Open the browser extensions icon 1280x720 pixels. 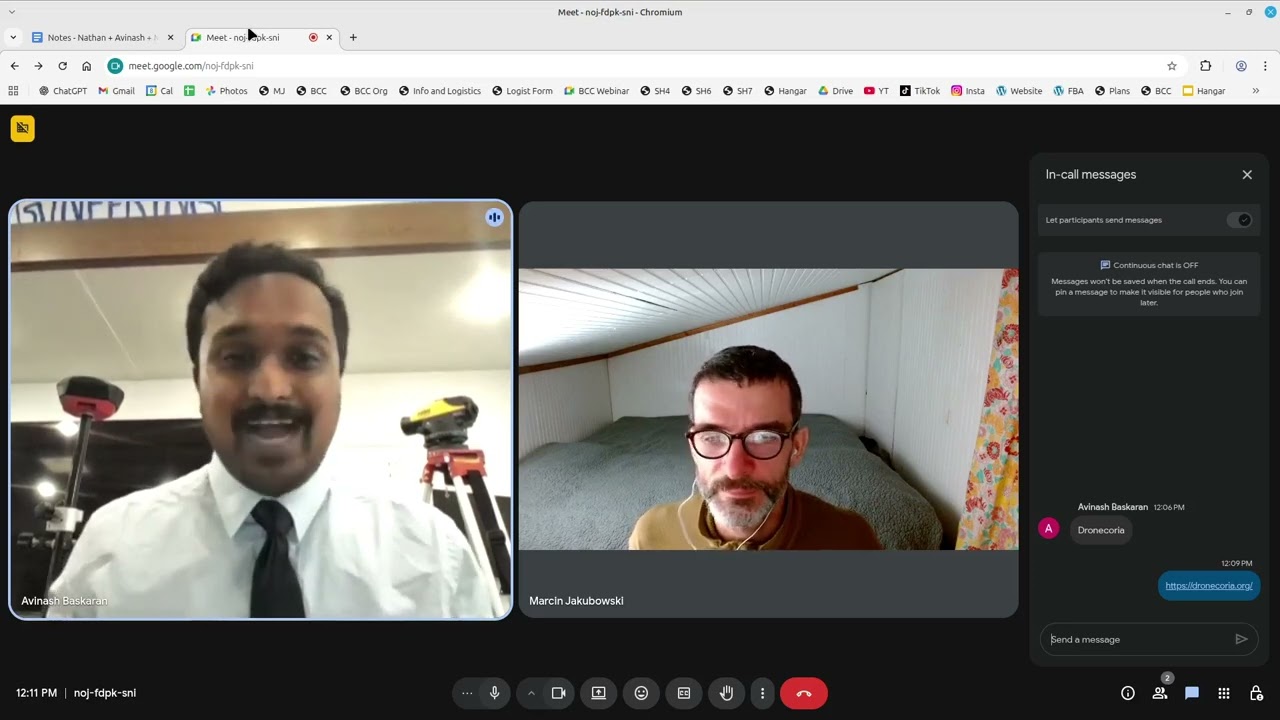pos(1206,66)
